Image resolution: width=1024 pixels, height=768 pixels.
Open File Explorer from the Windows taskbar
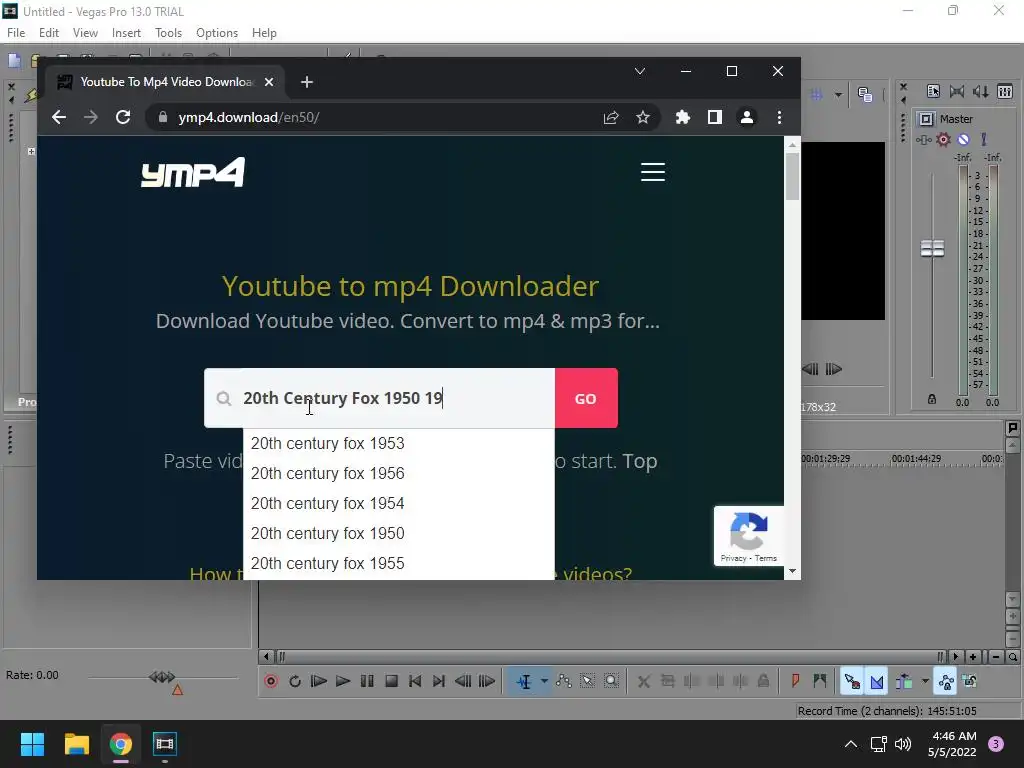click(x=76, y=744)
